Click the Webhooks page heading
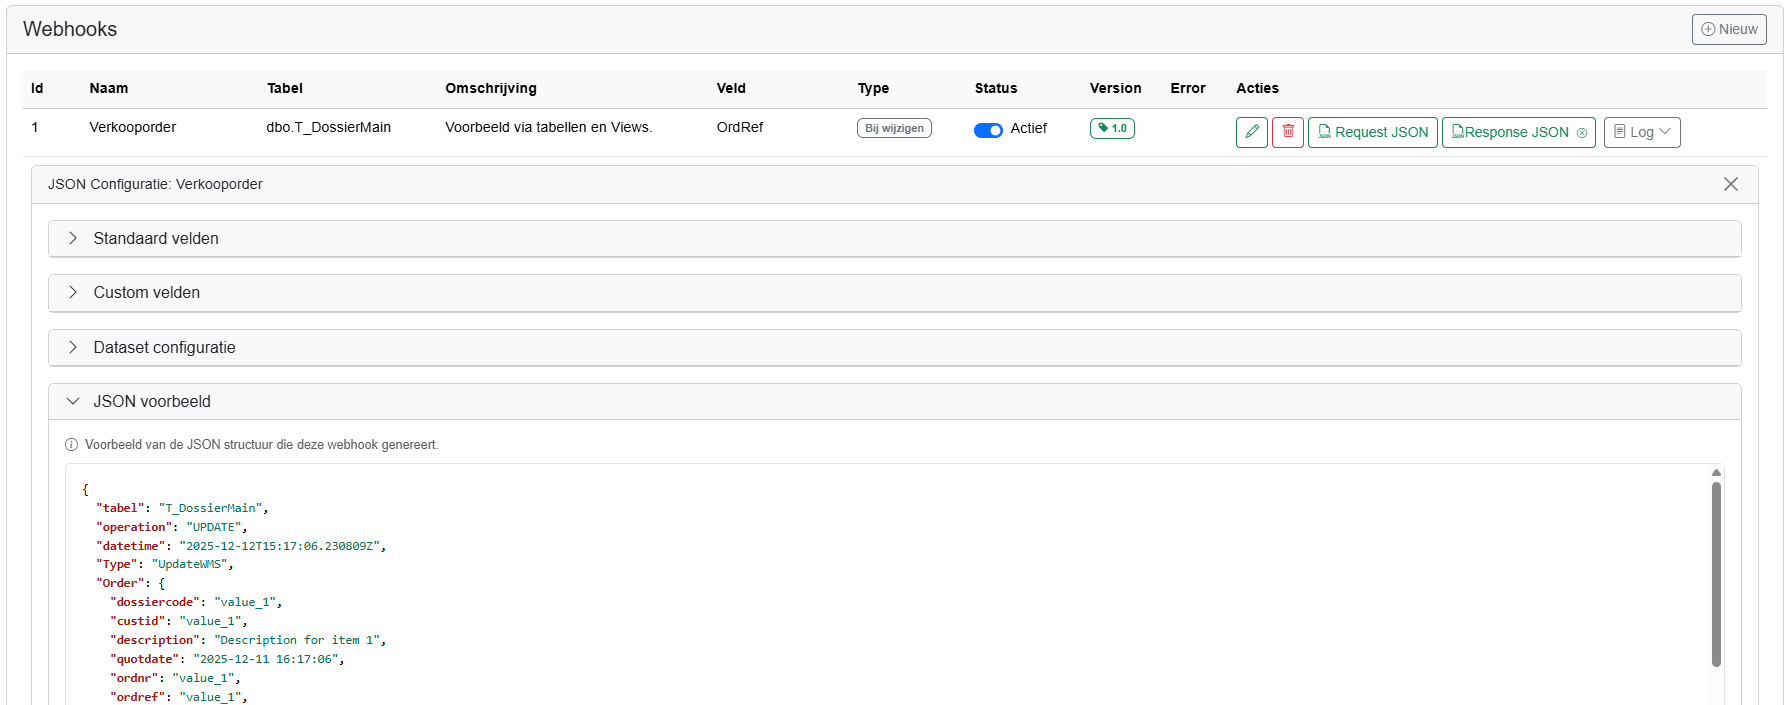The width and height of the screenshot is (1791, 705). click(x=70, y=29)
